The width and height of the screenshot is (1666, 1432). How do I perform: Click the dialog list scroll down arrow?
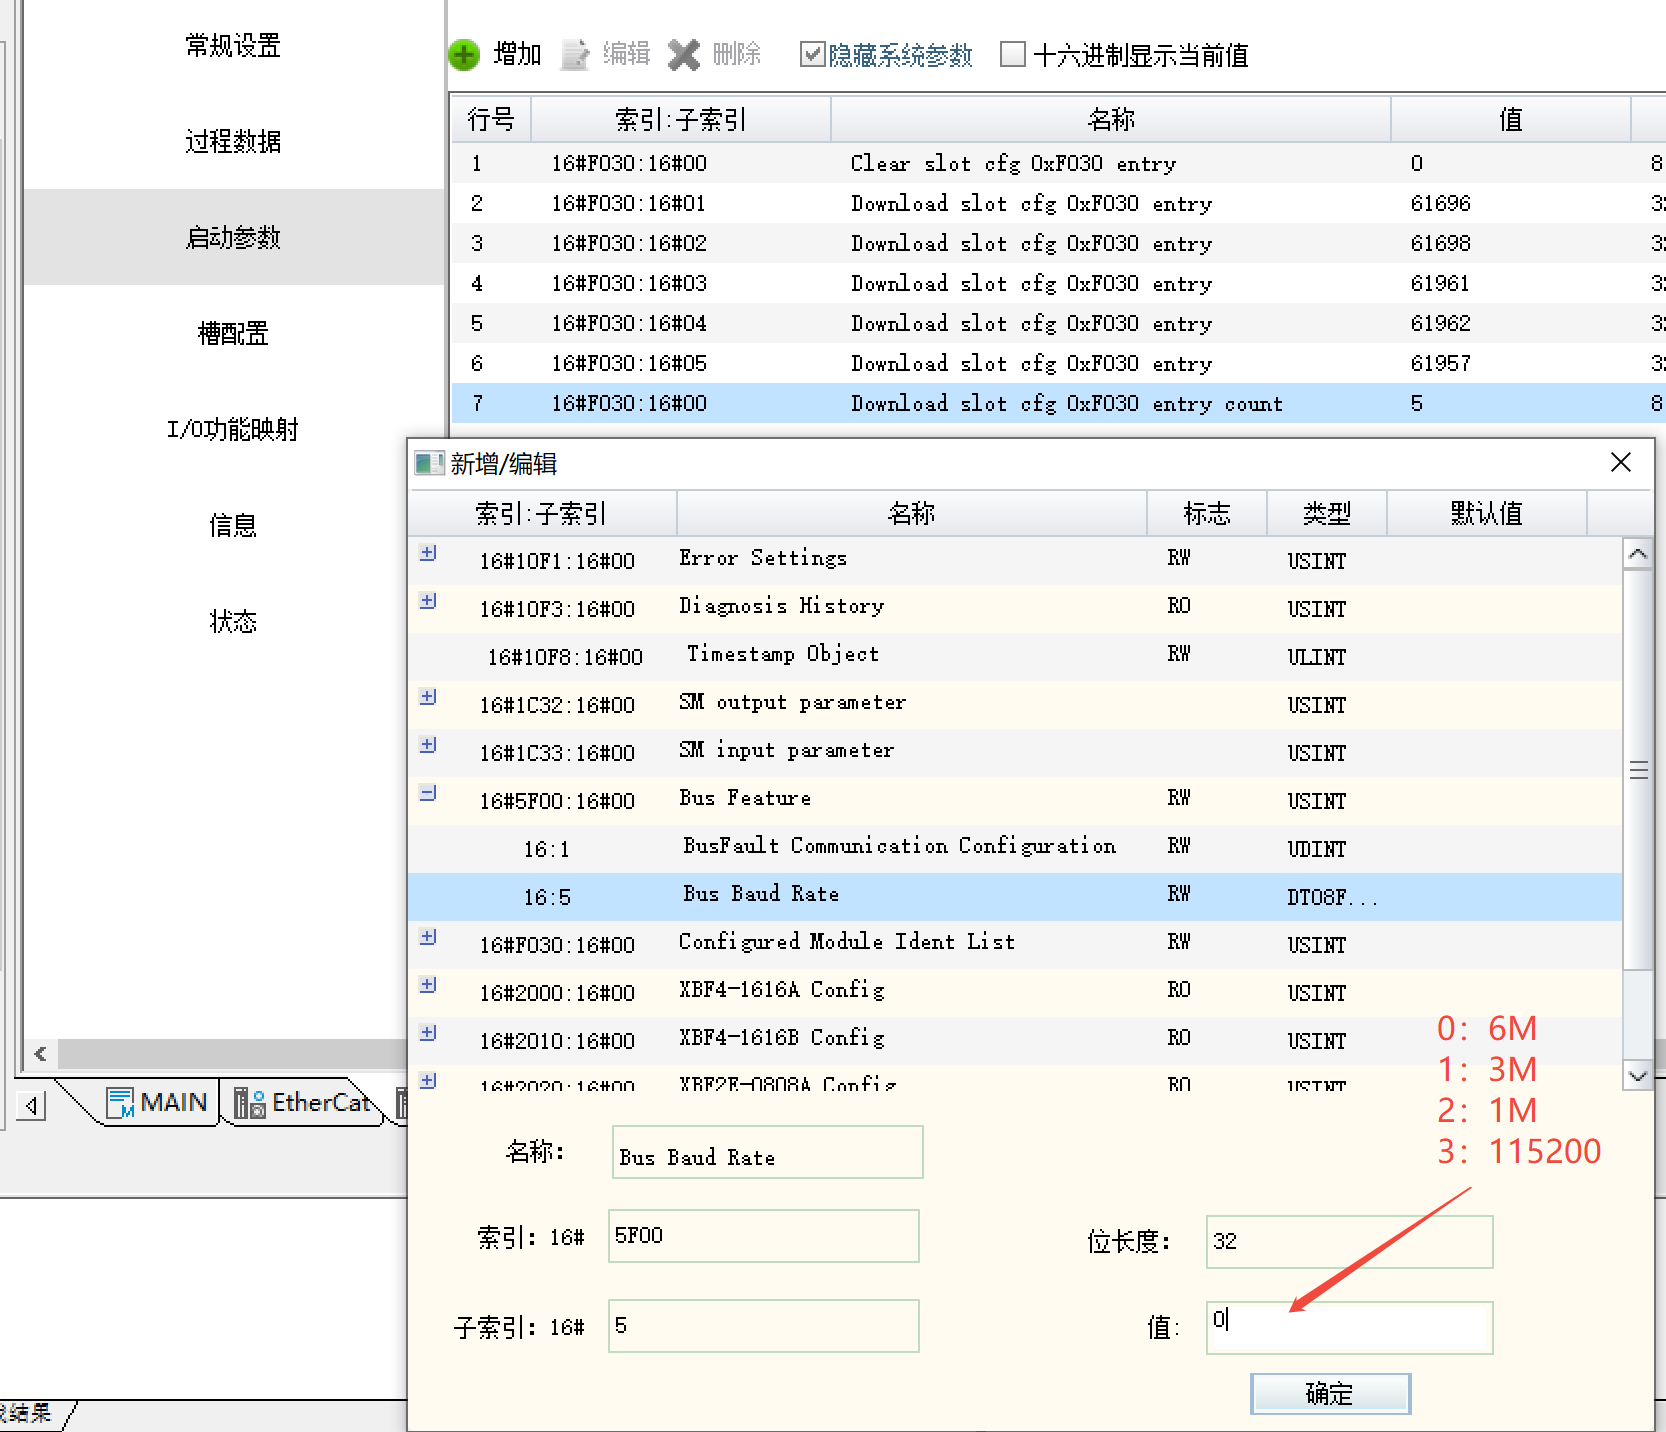1637,1076
